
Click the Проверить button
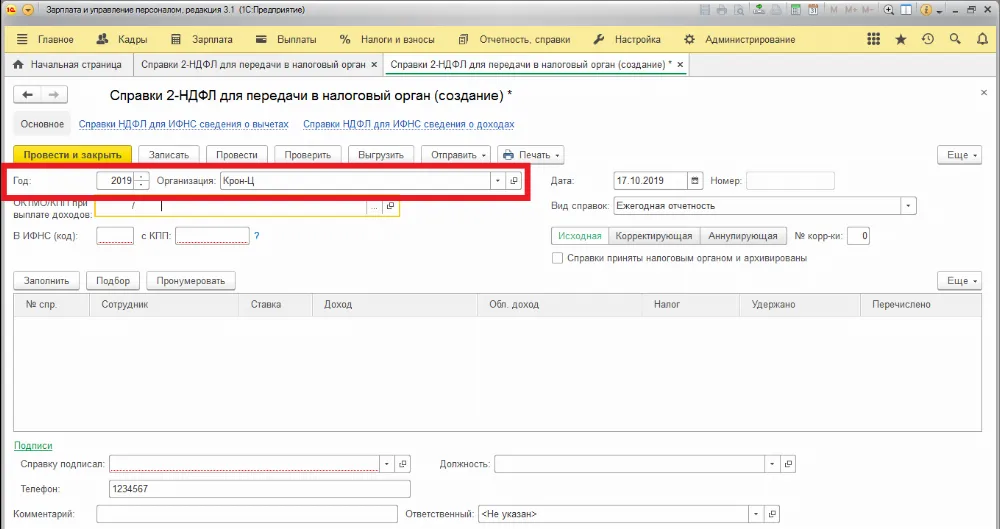[x=307, y=155]
